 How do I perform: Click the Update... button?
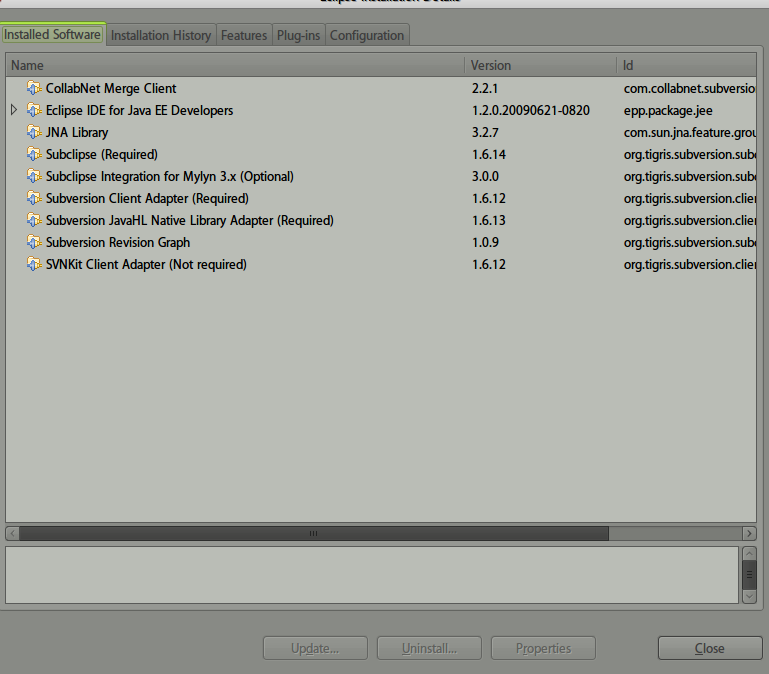(x=315, y=648)
